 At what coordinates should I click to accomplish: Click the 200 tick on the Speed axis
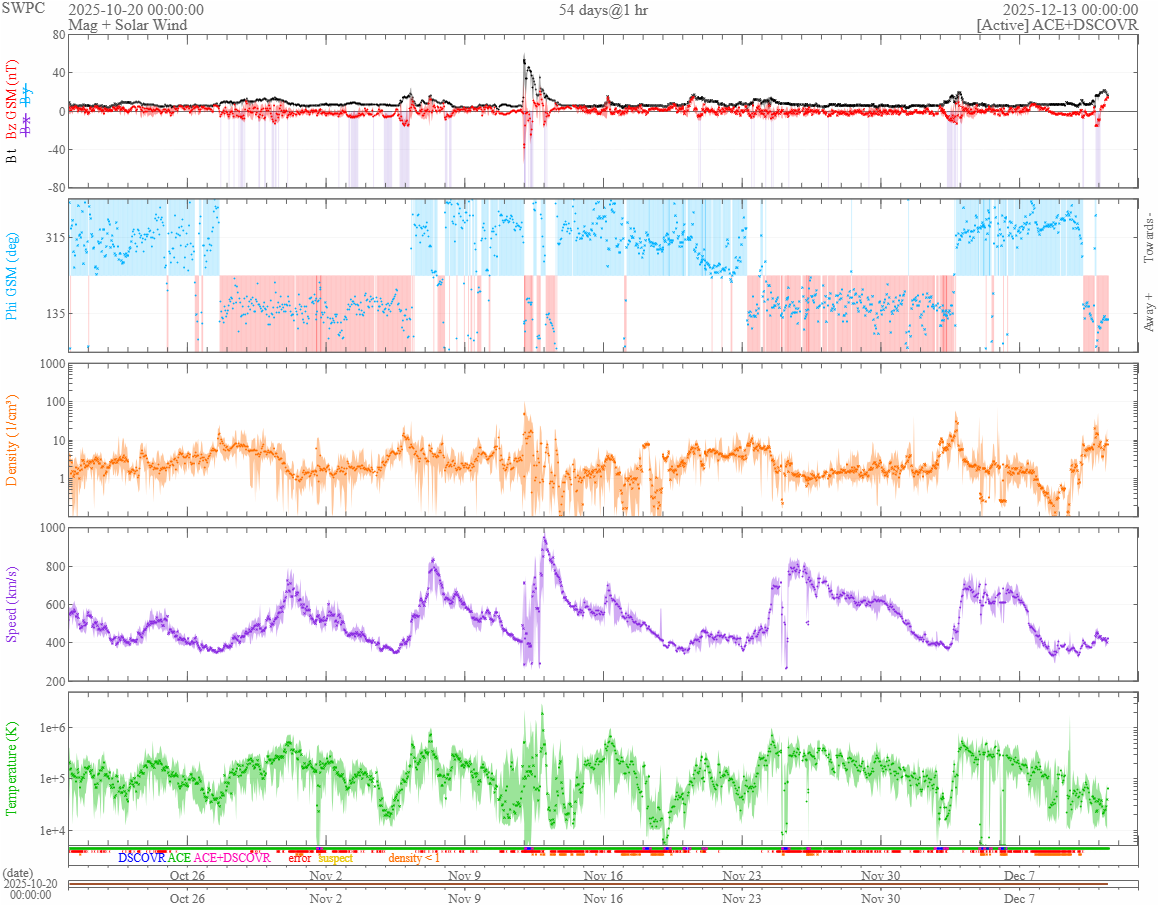[x=55, y=681]
